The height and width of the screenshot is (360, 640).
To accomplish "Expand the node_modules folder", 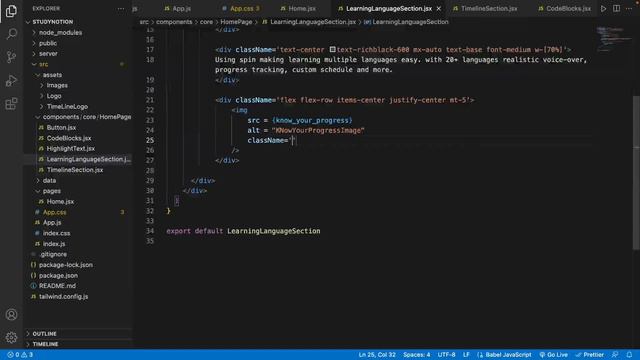I will [60, 32].
